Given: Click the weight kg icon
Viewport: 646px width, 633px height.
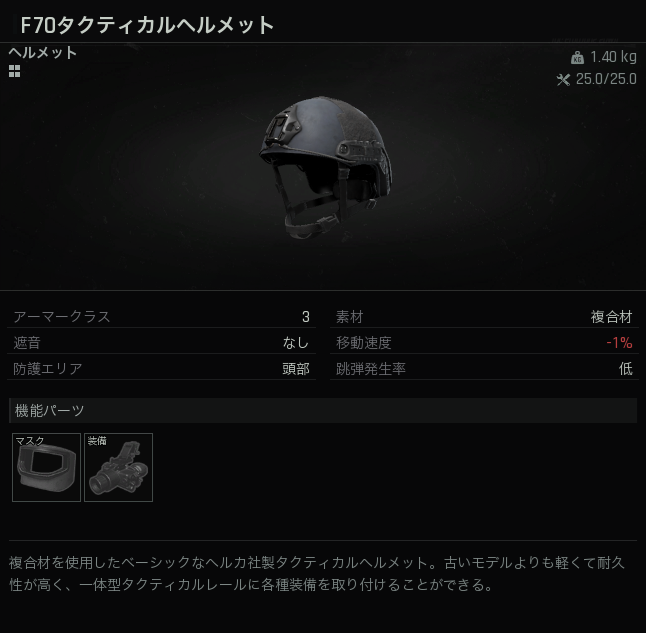Looking at the screenshot, I should pyautogui.click(x=577, y=58).
